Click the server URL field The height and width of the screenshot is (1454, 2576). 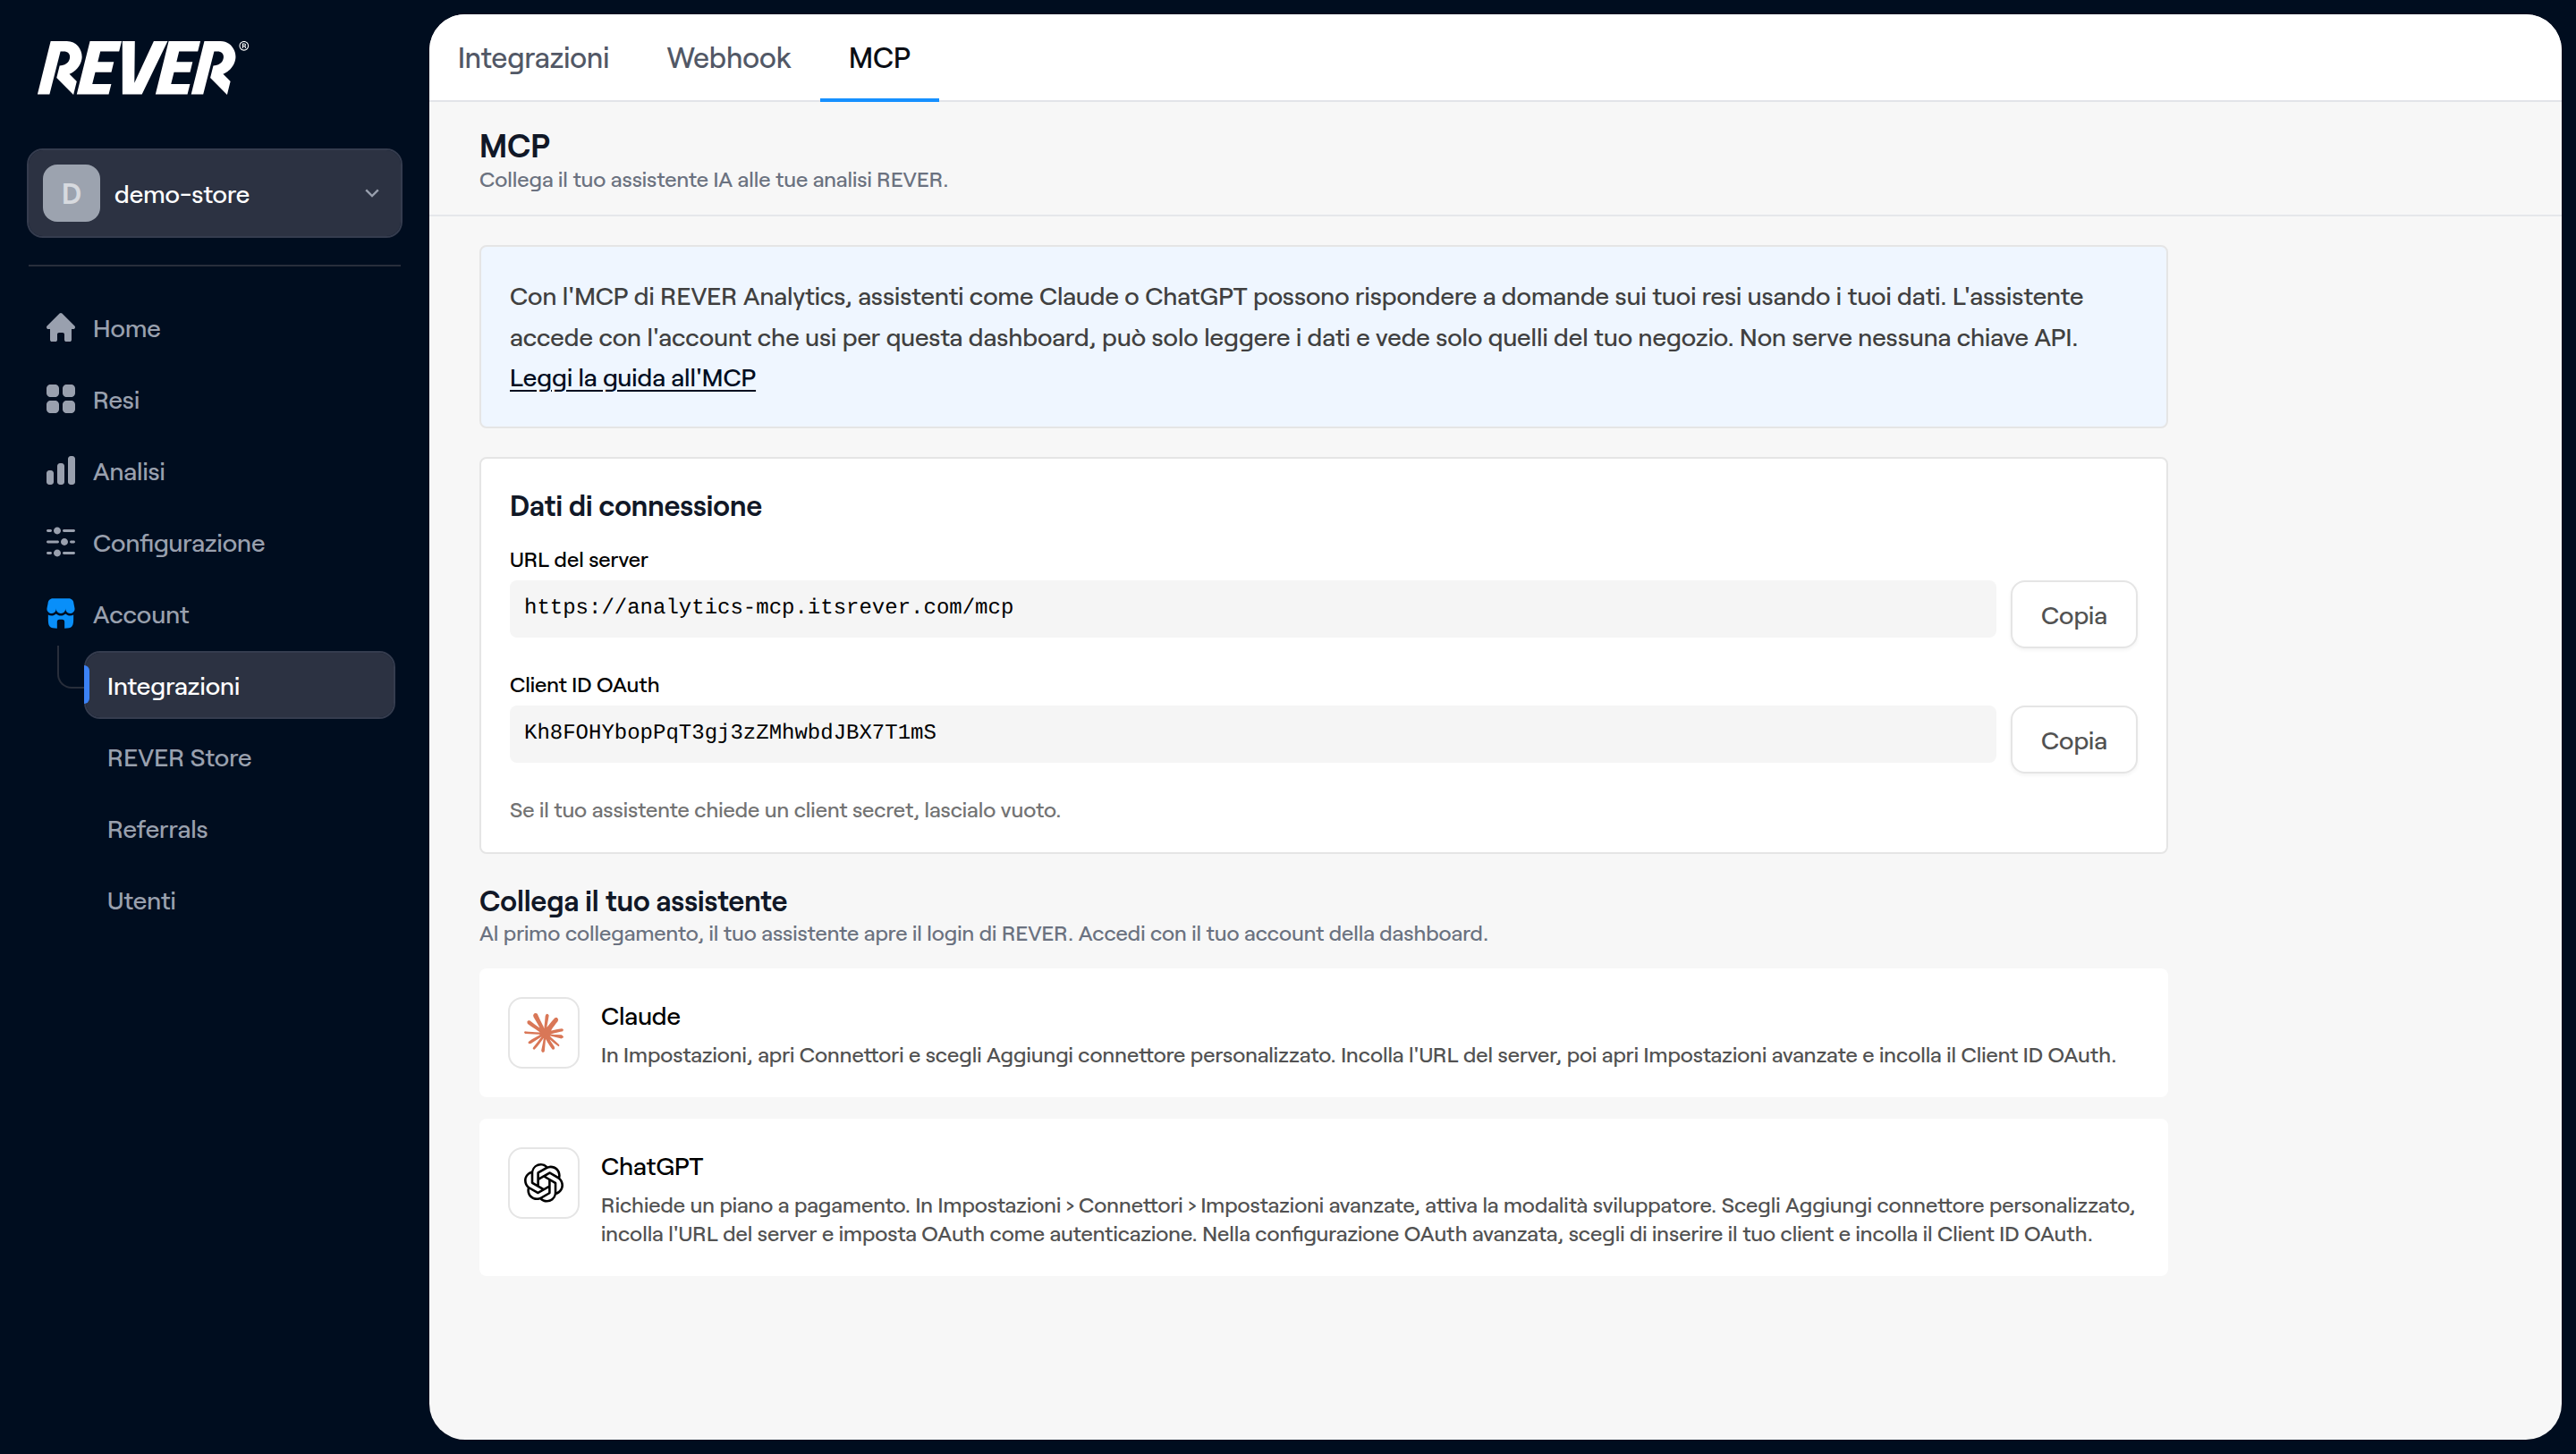click(1252, 608)
